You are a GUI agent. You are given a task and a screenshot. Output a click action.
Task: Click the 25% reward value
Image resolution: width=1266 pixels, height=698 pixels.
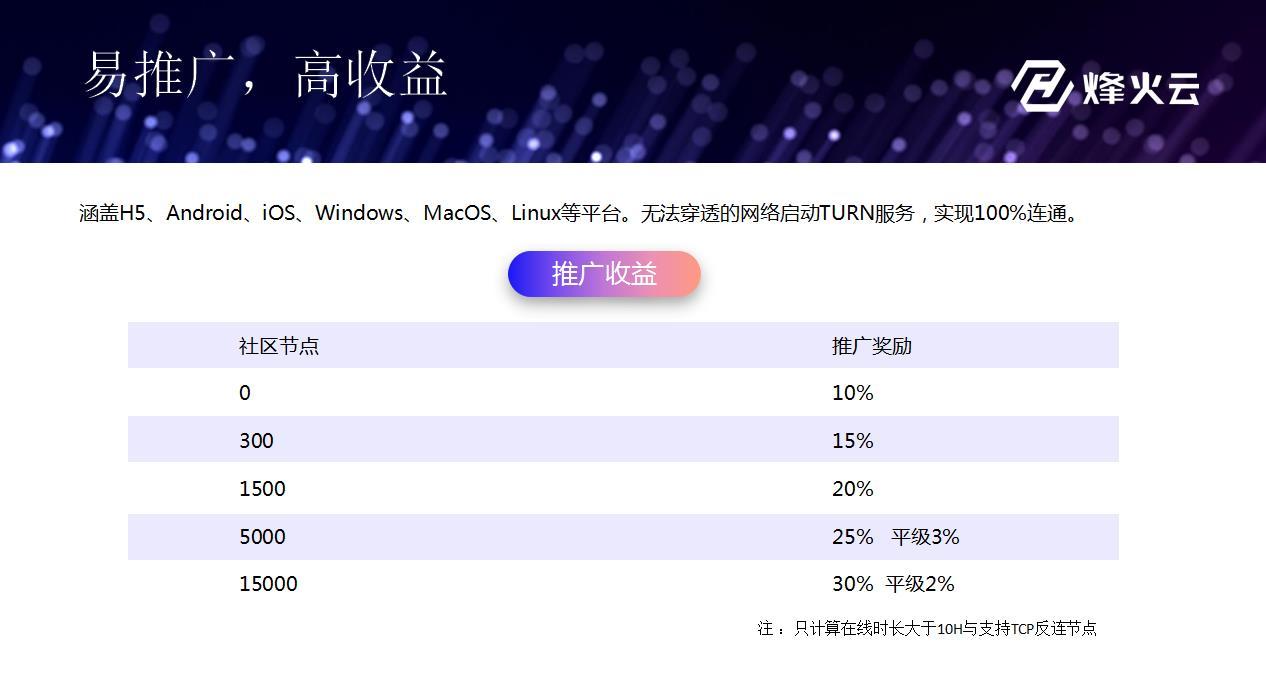click(853, 537)
